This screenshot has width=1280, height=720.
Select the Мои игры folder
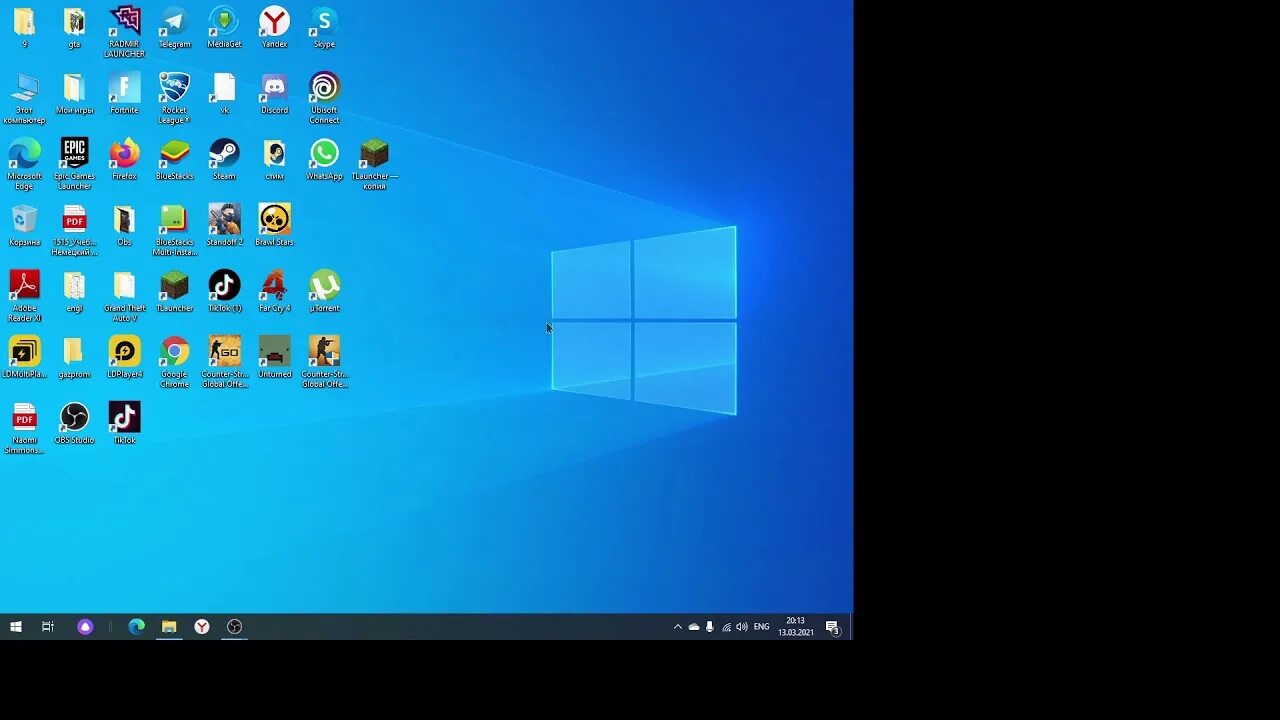pos(74,93)
